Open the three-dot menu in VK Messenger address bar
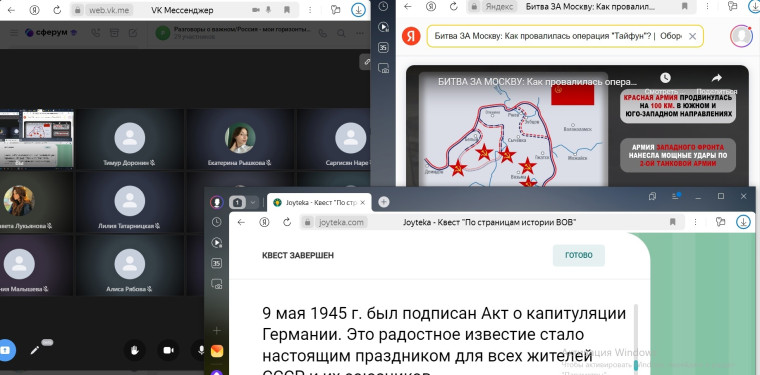This screenshot has width=760, height=375. pyautogui.click(x=310, y=10)
